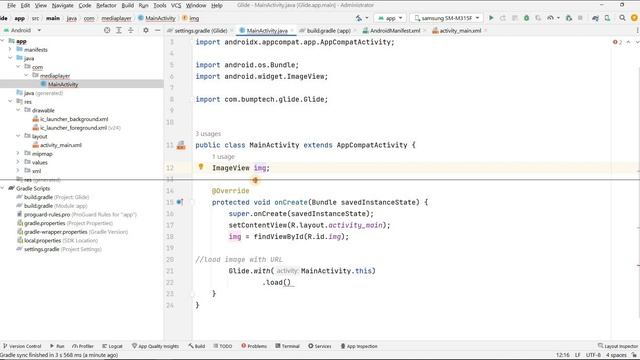Viewport: 640px width, 360px height.
Task: Open the Navigate menu
Action: (x=62, y=5)
